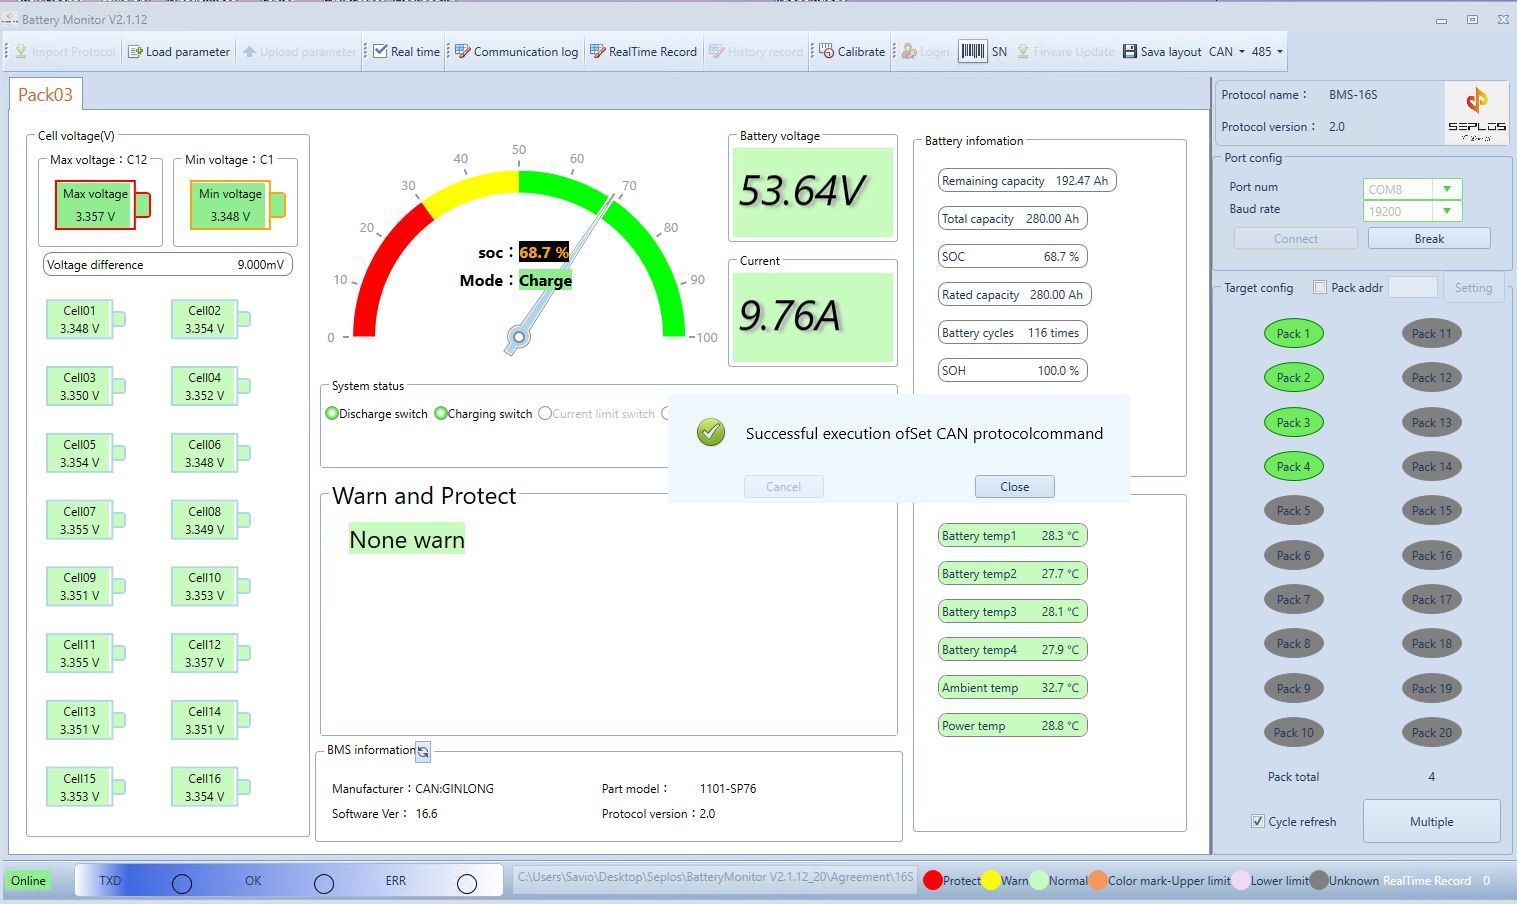Toggle the Real time checkbox
Screen dimensions: 1517x904
coord(380,52)
